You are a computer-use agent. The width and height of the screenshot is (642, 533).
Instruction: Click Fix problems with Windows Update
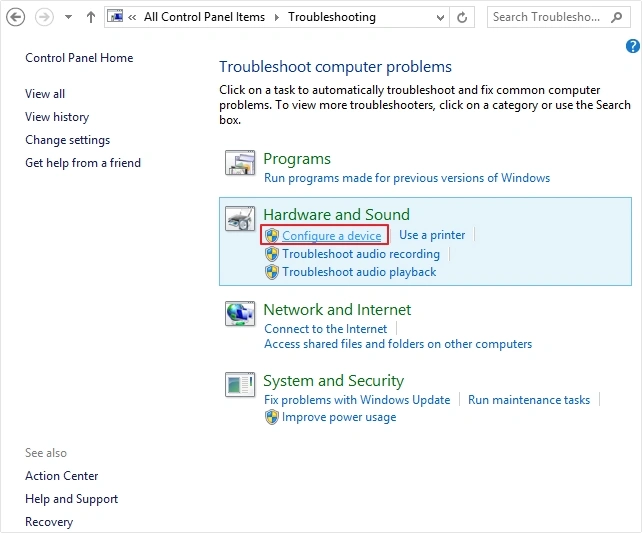click(x=357, y=400)
